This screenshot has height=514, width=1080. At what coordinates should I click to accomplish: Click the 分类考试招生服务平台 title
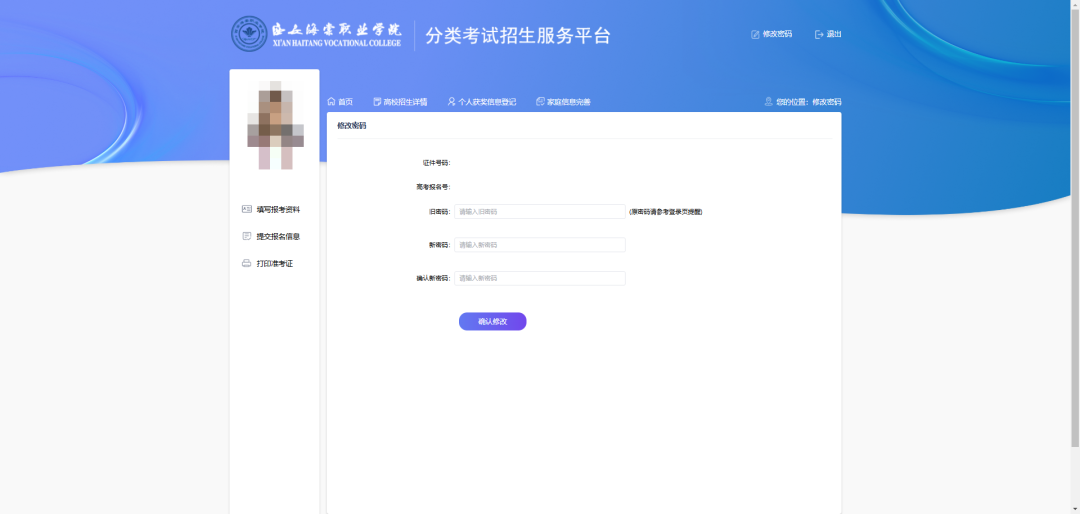518,36
